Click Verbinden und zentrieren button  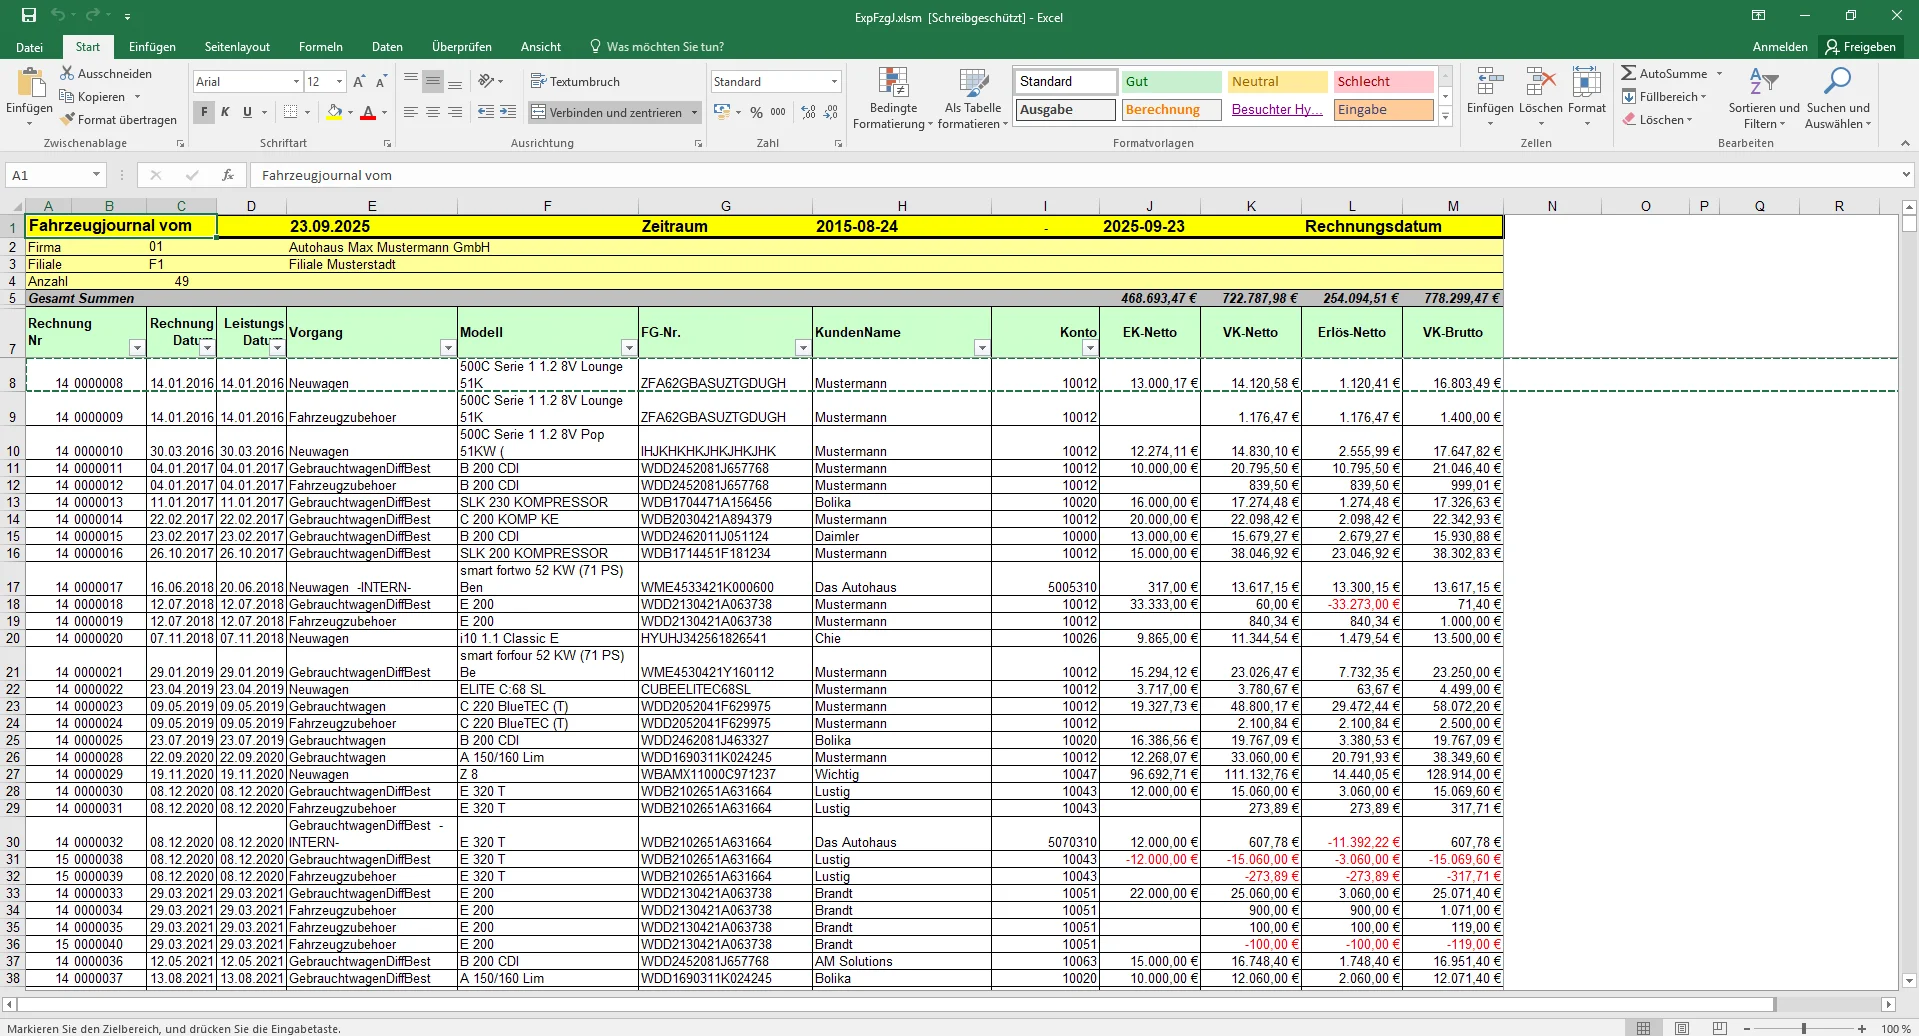(607, 112)
